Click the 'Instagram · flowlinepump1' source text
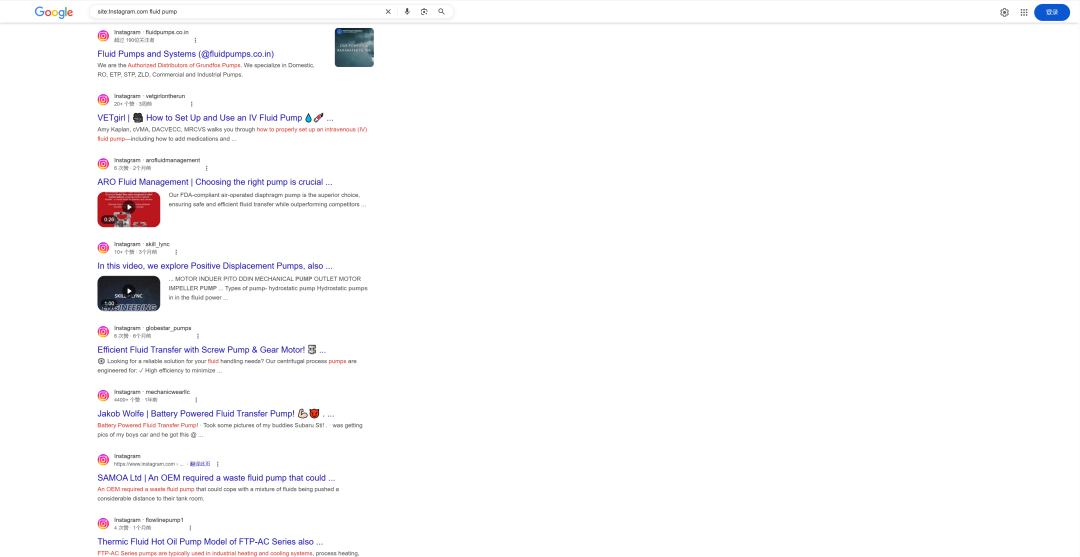 pos(149,520)
